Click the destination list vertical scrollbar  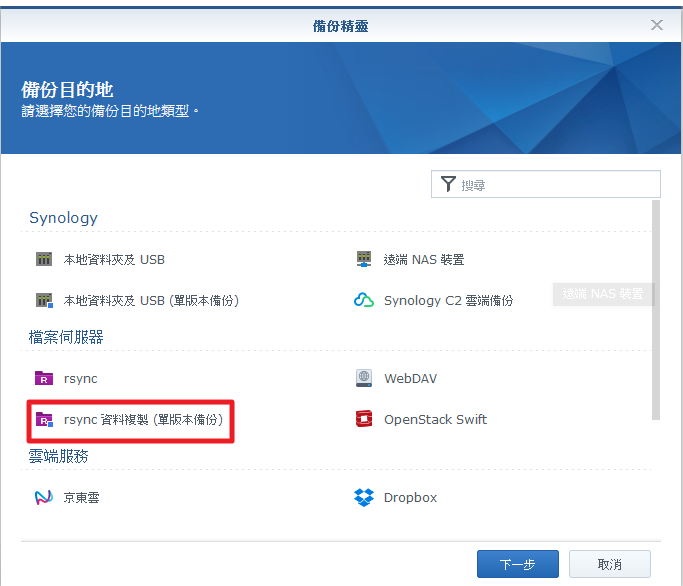click(x=656, y=310)
